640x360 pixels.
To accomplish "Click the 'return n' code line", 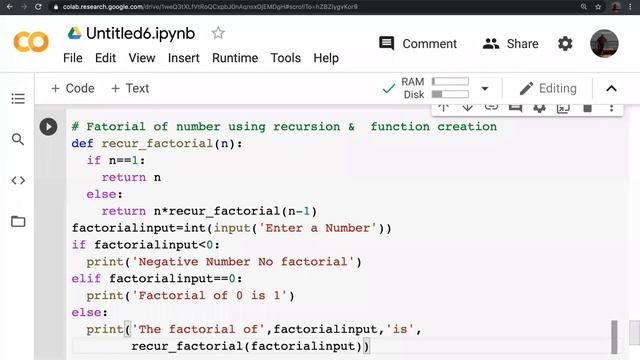I will 131,178.
